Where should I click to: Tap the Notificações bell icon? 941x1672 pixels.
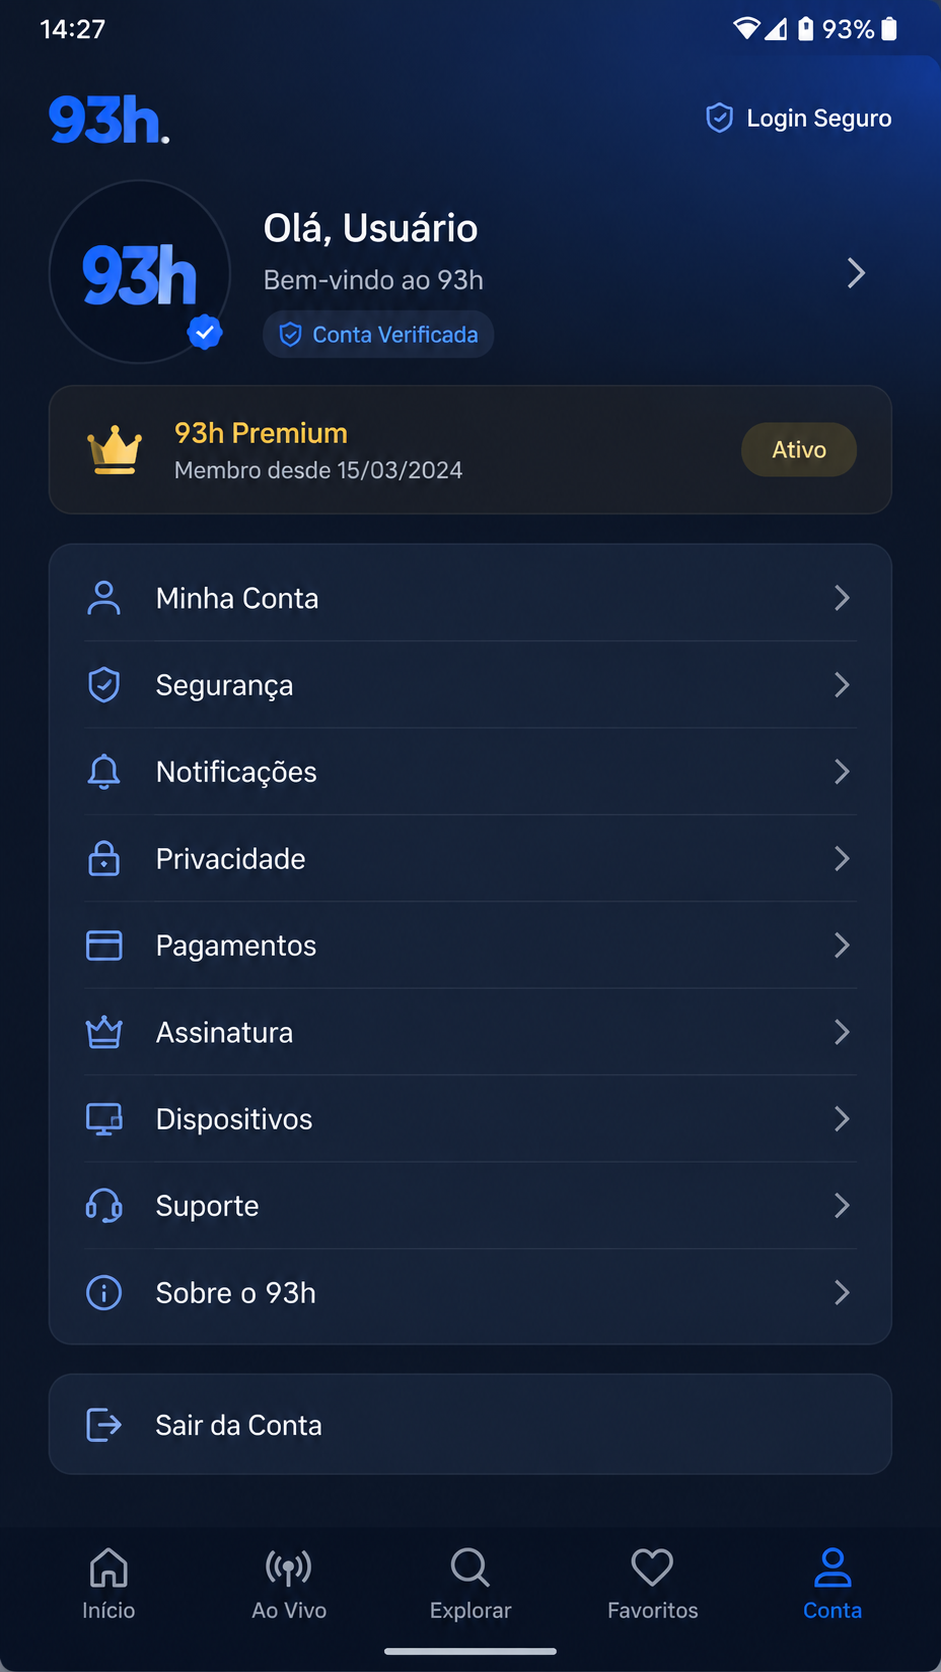coord(104,772)
